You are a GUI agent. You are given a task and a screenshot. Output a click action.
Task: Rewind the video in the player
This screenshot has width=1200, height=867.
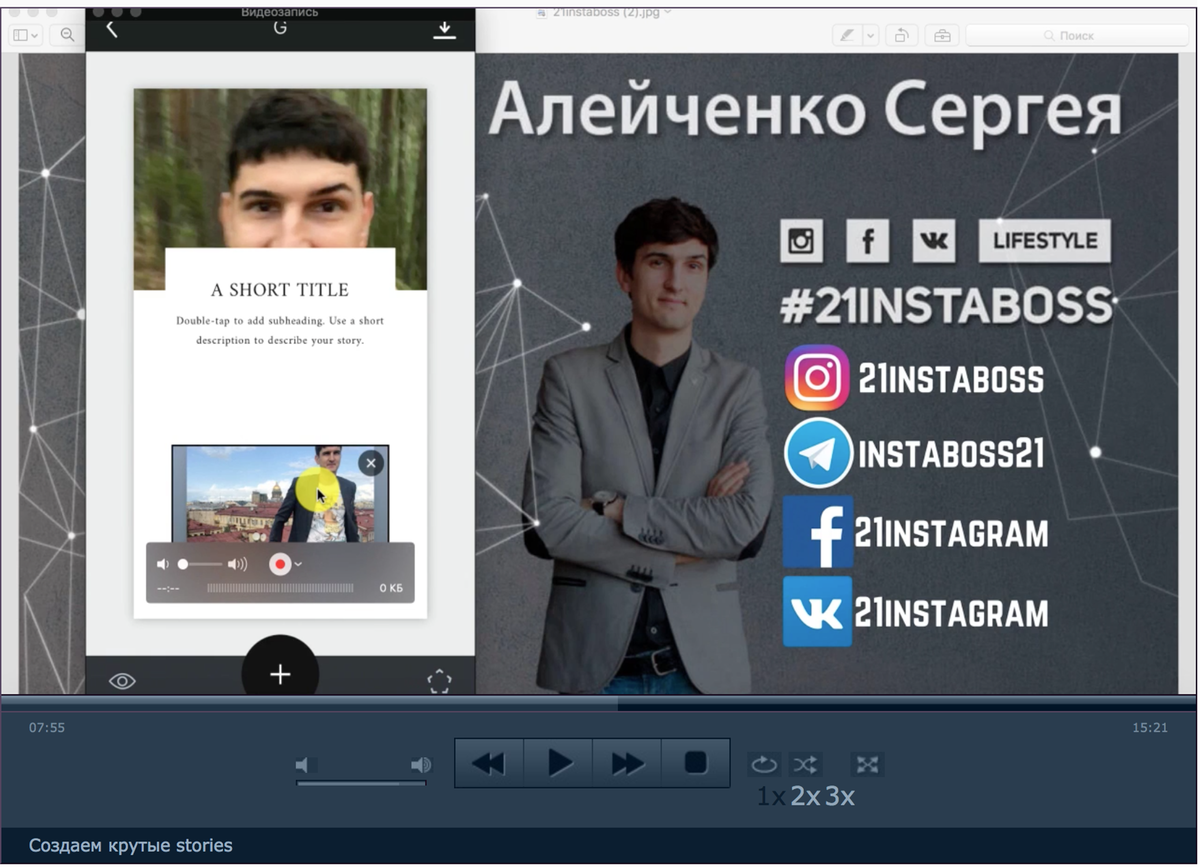click(x=489, y=763)
